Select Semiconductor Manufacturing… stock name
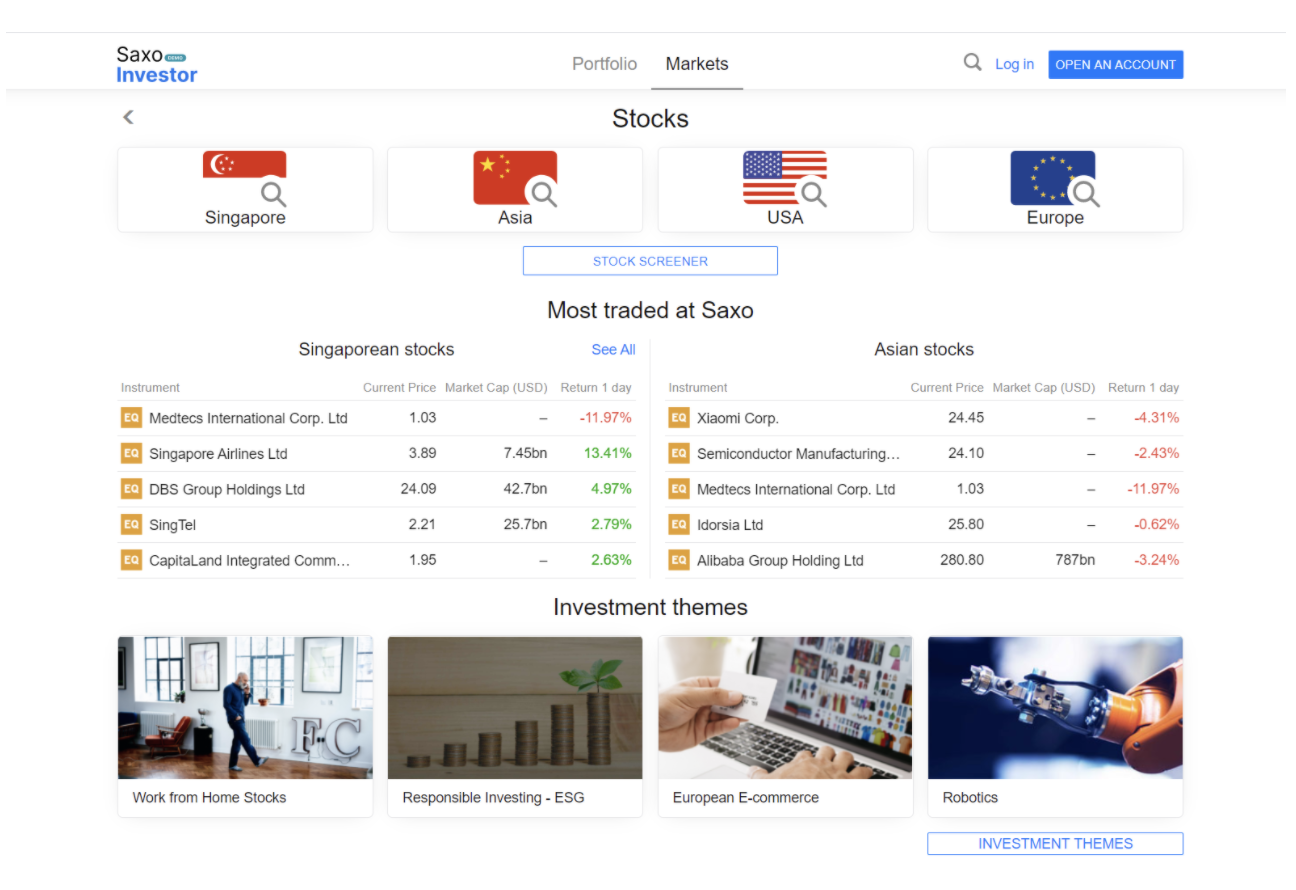1296x890 pixels. point(798,454)
